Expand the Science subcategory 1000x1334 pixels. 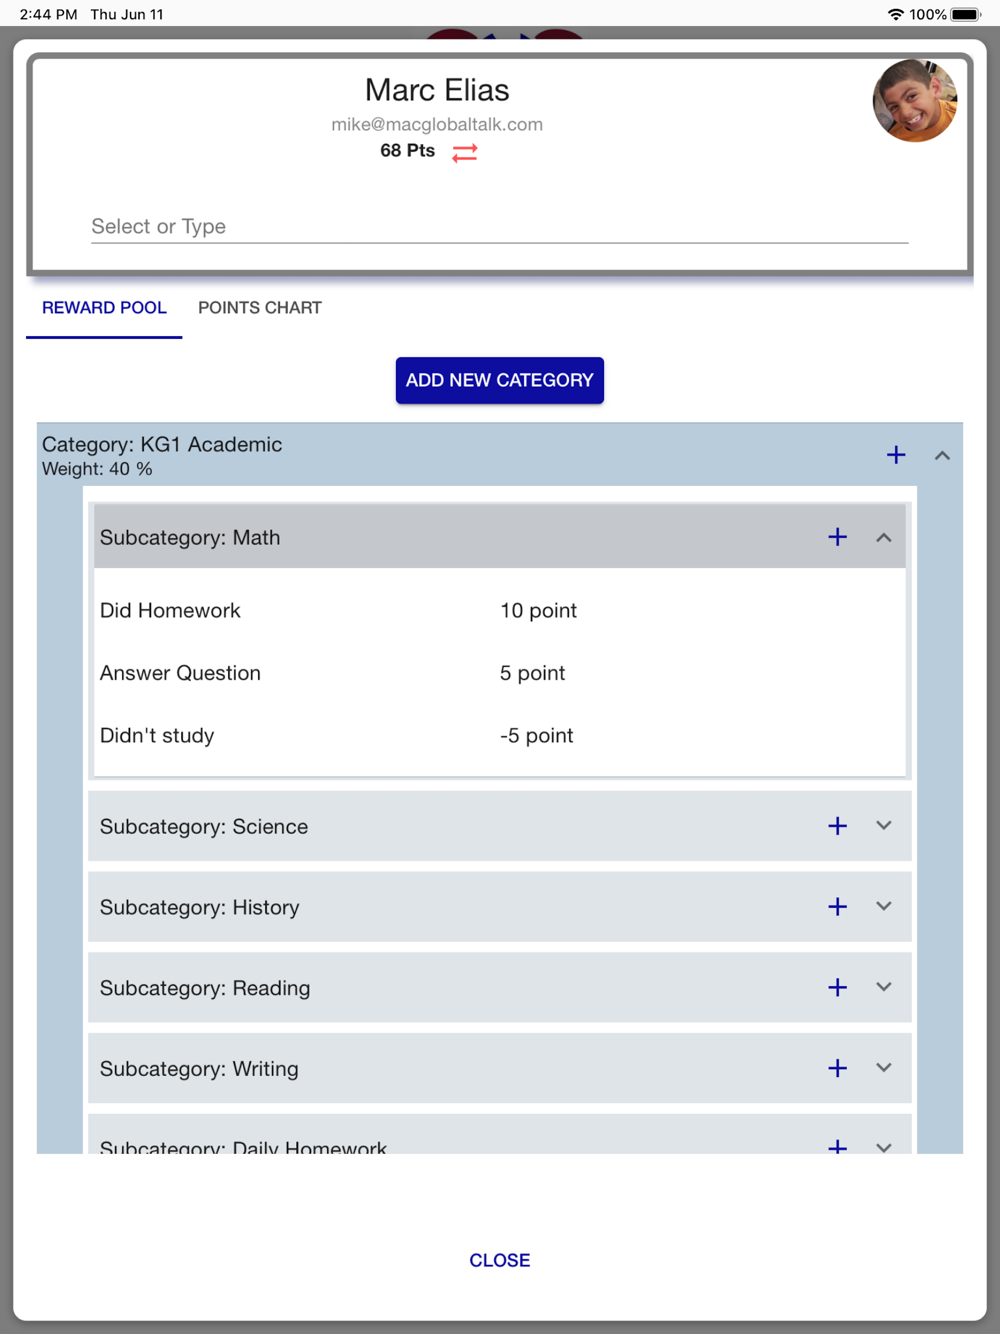(884, 826)
